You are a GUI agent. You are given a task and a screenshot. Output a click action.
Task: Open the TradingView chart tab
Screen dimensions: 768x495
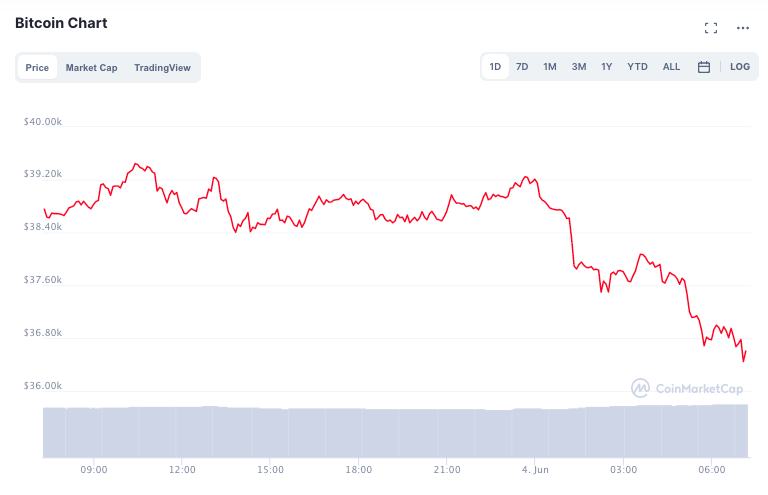pos(162,68)
